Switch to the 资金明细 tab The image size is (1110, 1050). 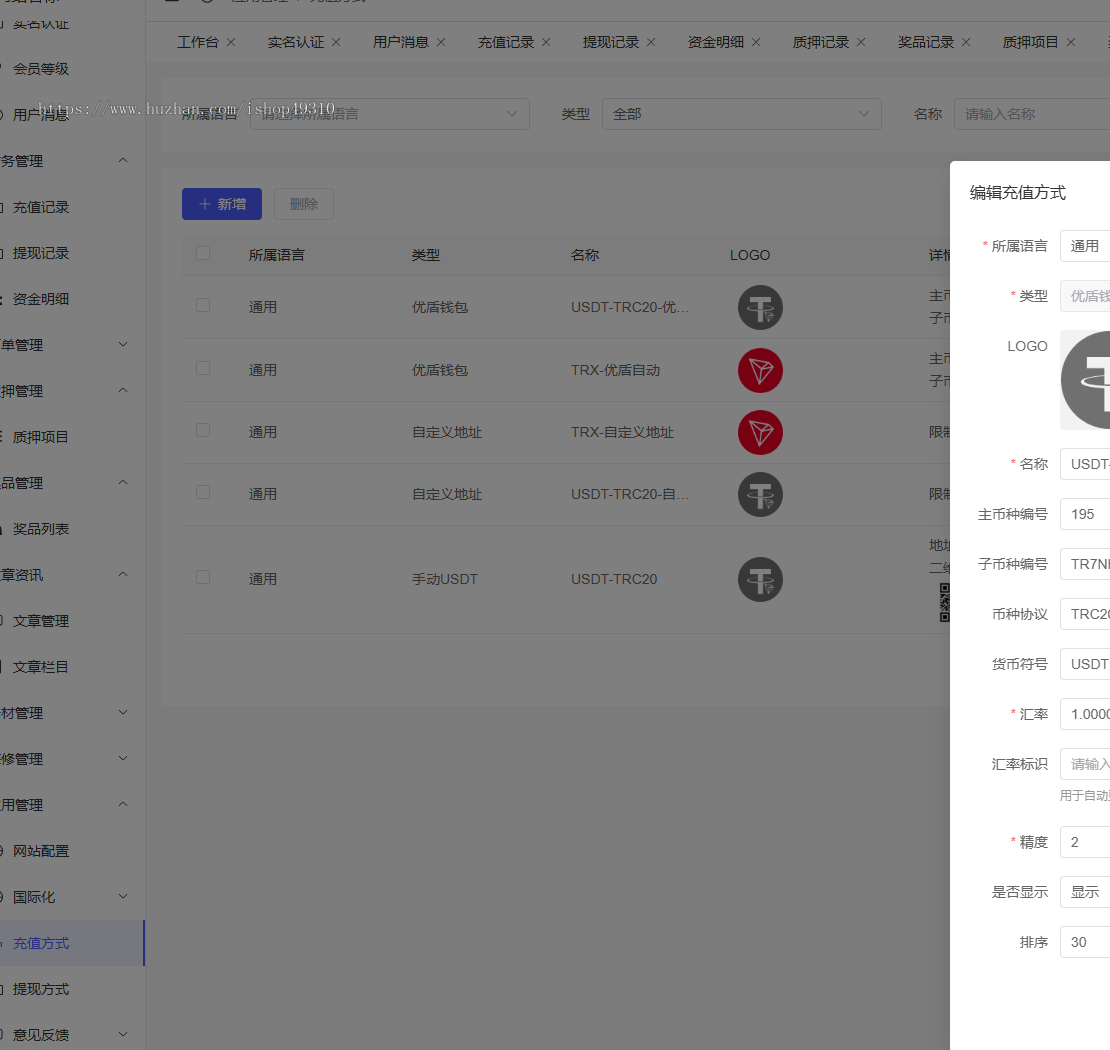click(x=716, y=42)
